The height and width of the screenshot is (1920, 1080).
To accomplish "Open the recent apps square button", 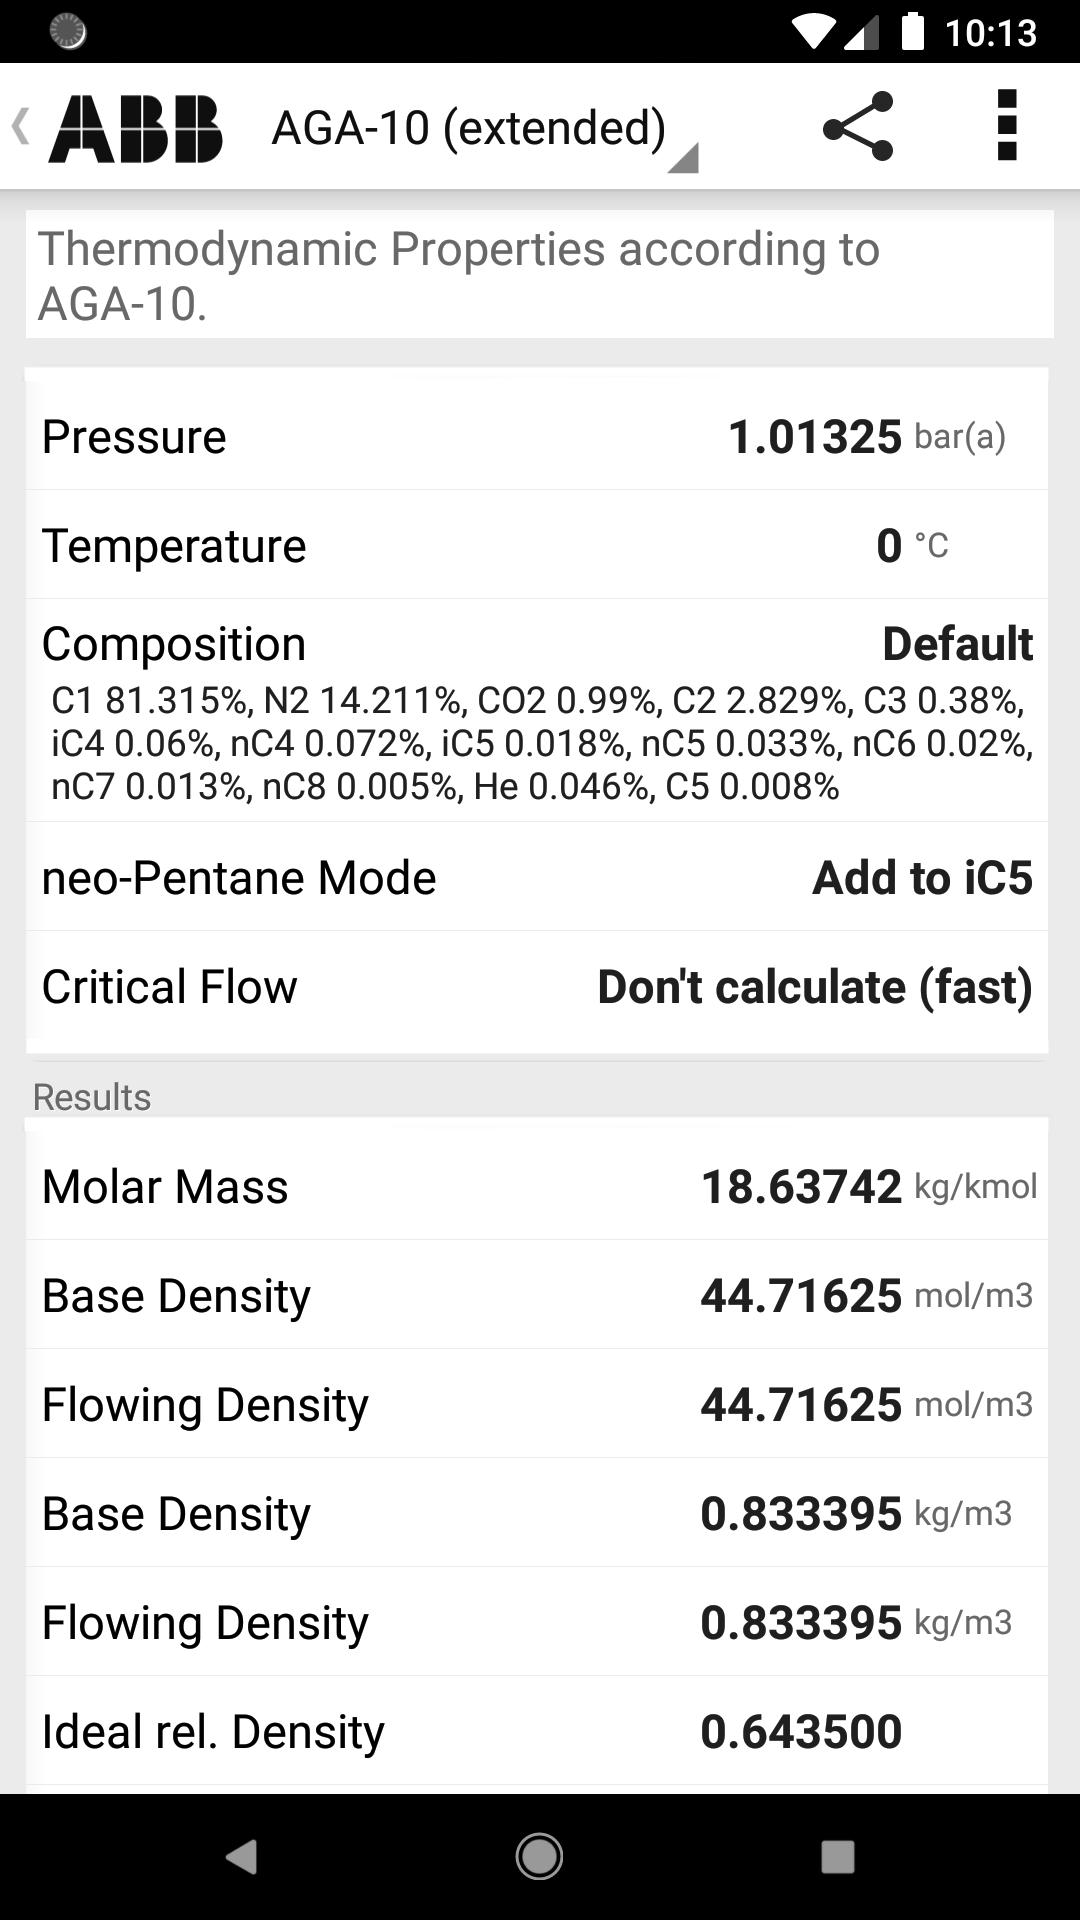I will 837,1857.
